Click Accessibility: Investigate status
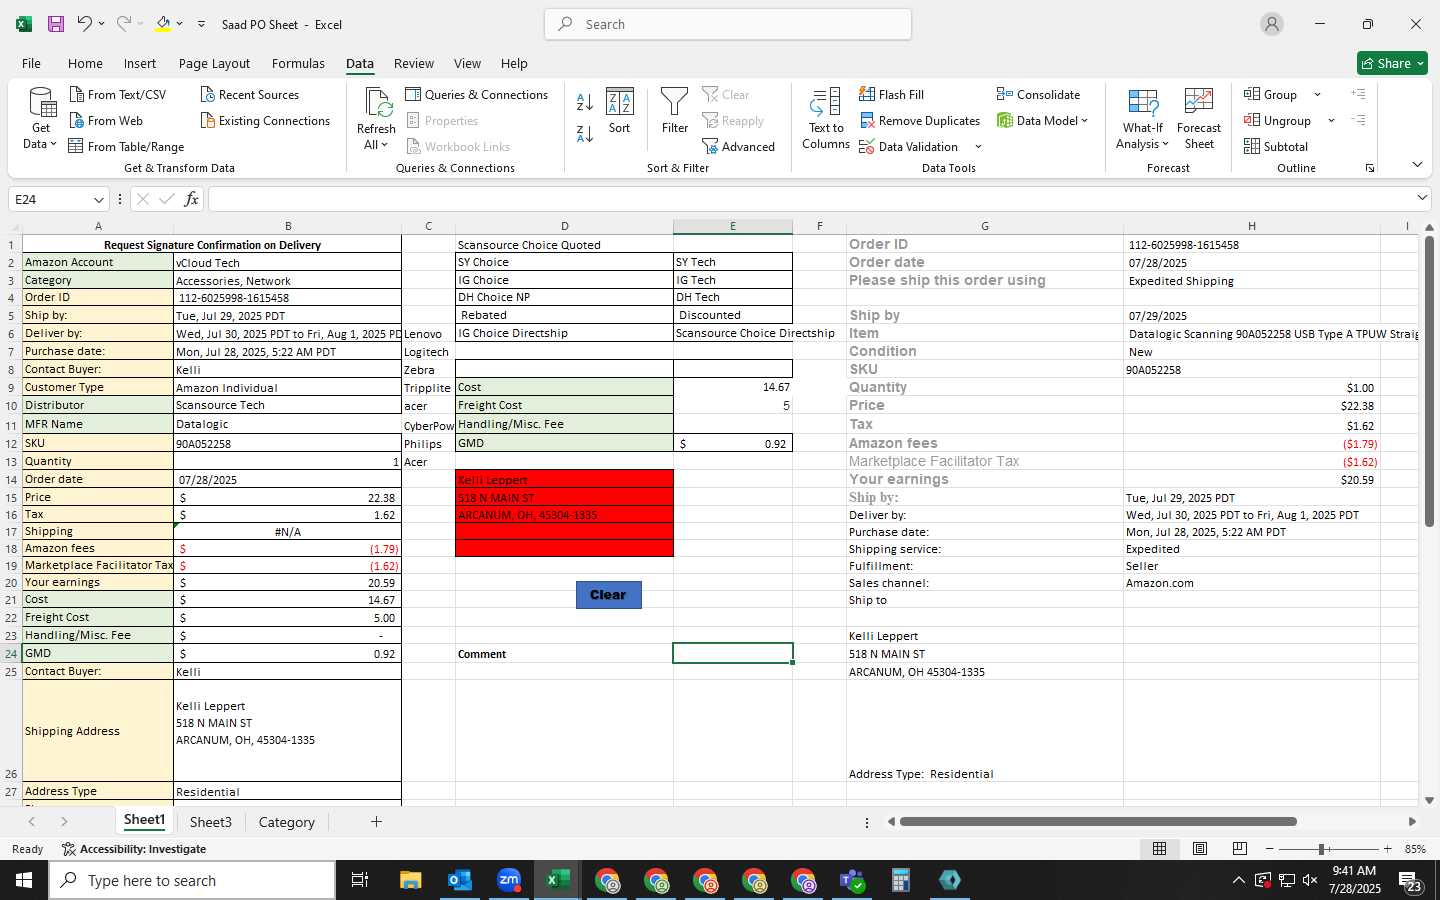Image resolution: width=1440 pixels, height=900 pixels. click(134, 849)
